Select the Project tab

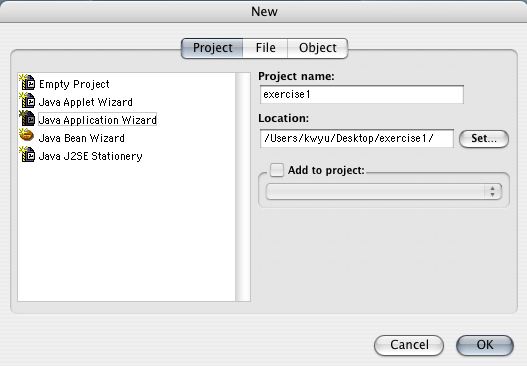pyautogui.click(x=212, y=48)
